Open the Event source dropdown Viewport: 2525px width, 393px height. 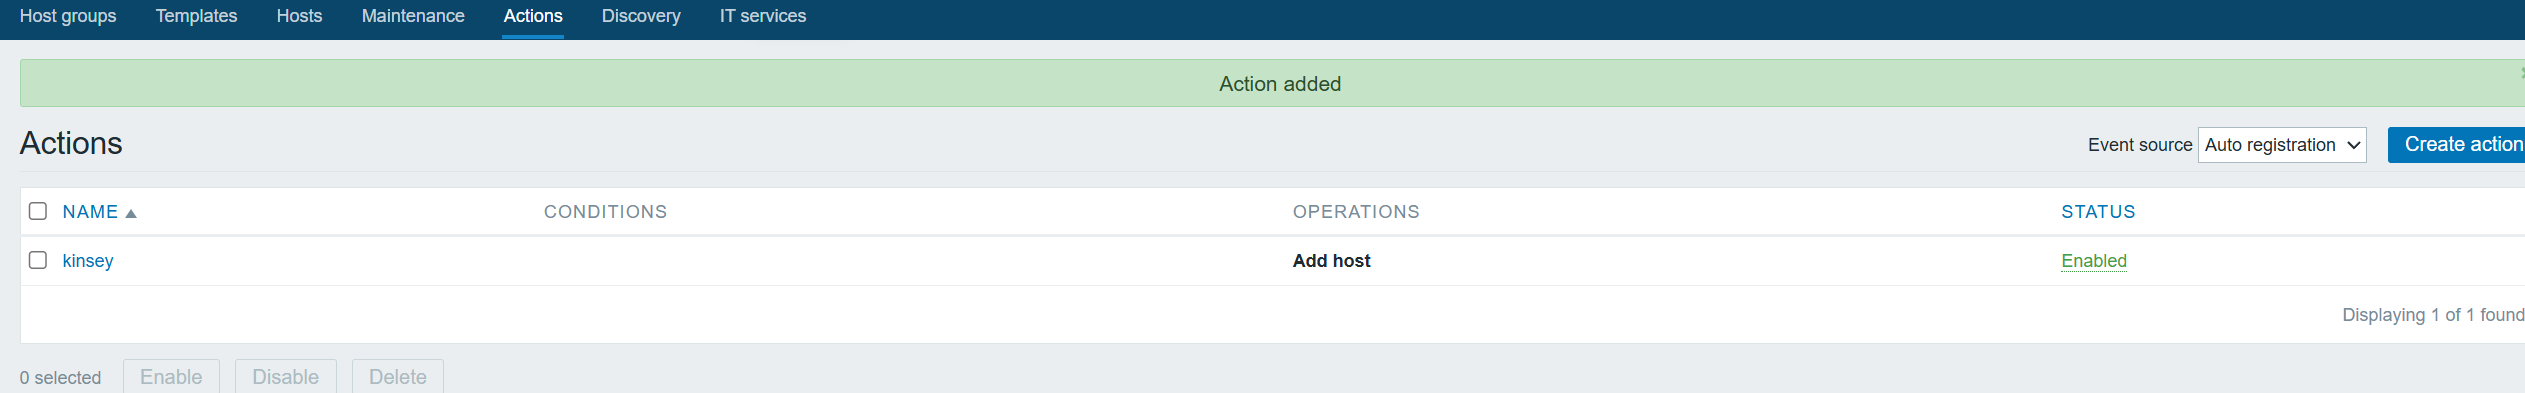coord(2281,145)
